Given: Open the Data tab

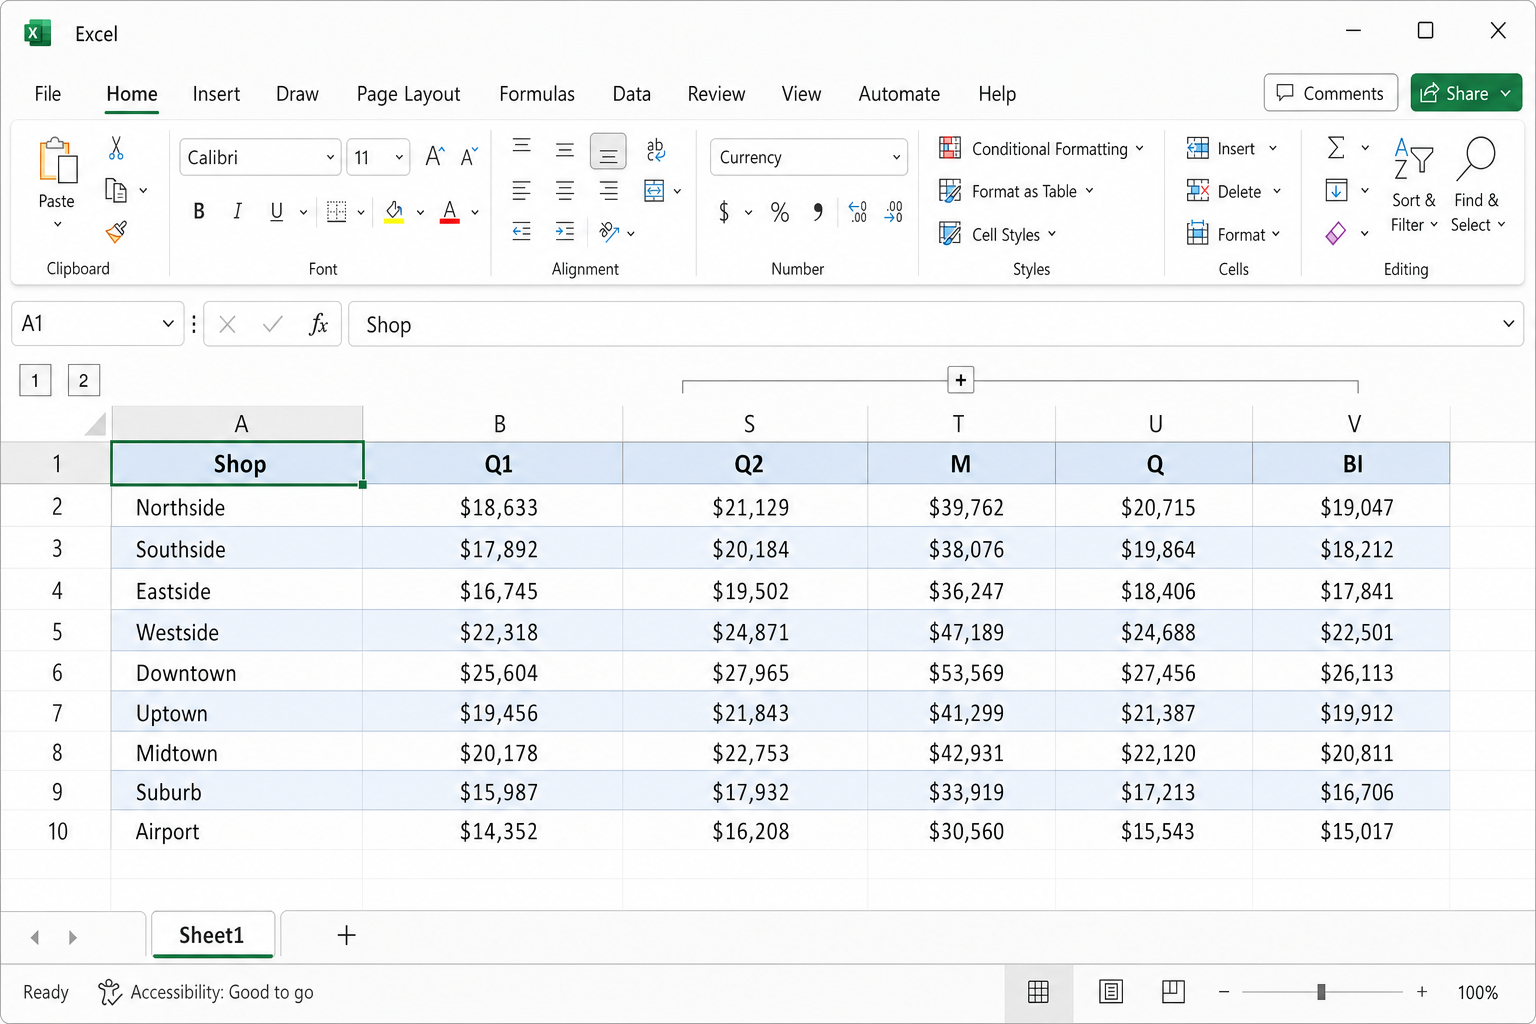Looking at the screenshot, I should click(x=632, y=94).
